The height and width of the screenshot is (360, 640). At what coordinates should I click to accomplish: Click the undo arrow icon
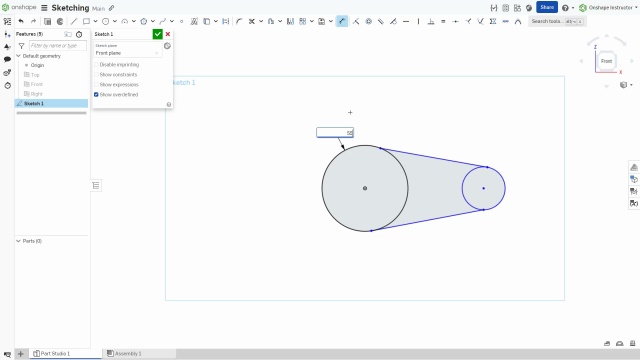21,21
